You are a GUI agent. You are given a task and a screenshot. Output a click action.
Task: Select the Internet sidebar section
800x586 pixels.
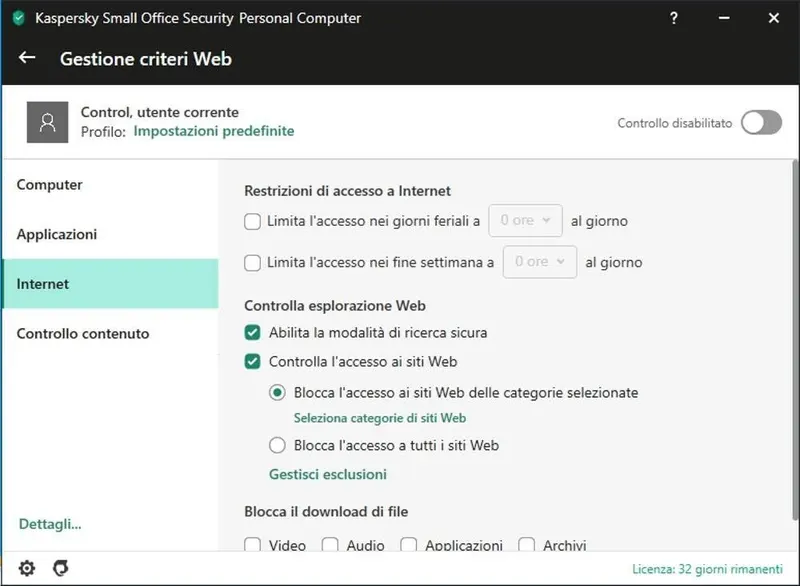(x=110, y=284)
